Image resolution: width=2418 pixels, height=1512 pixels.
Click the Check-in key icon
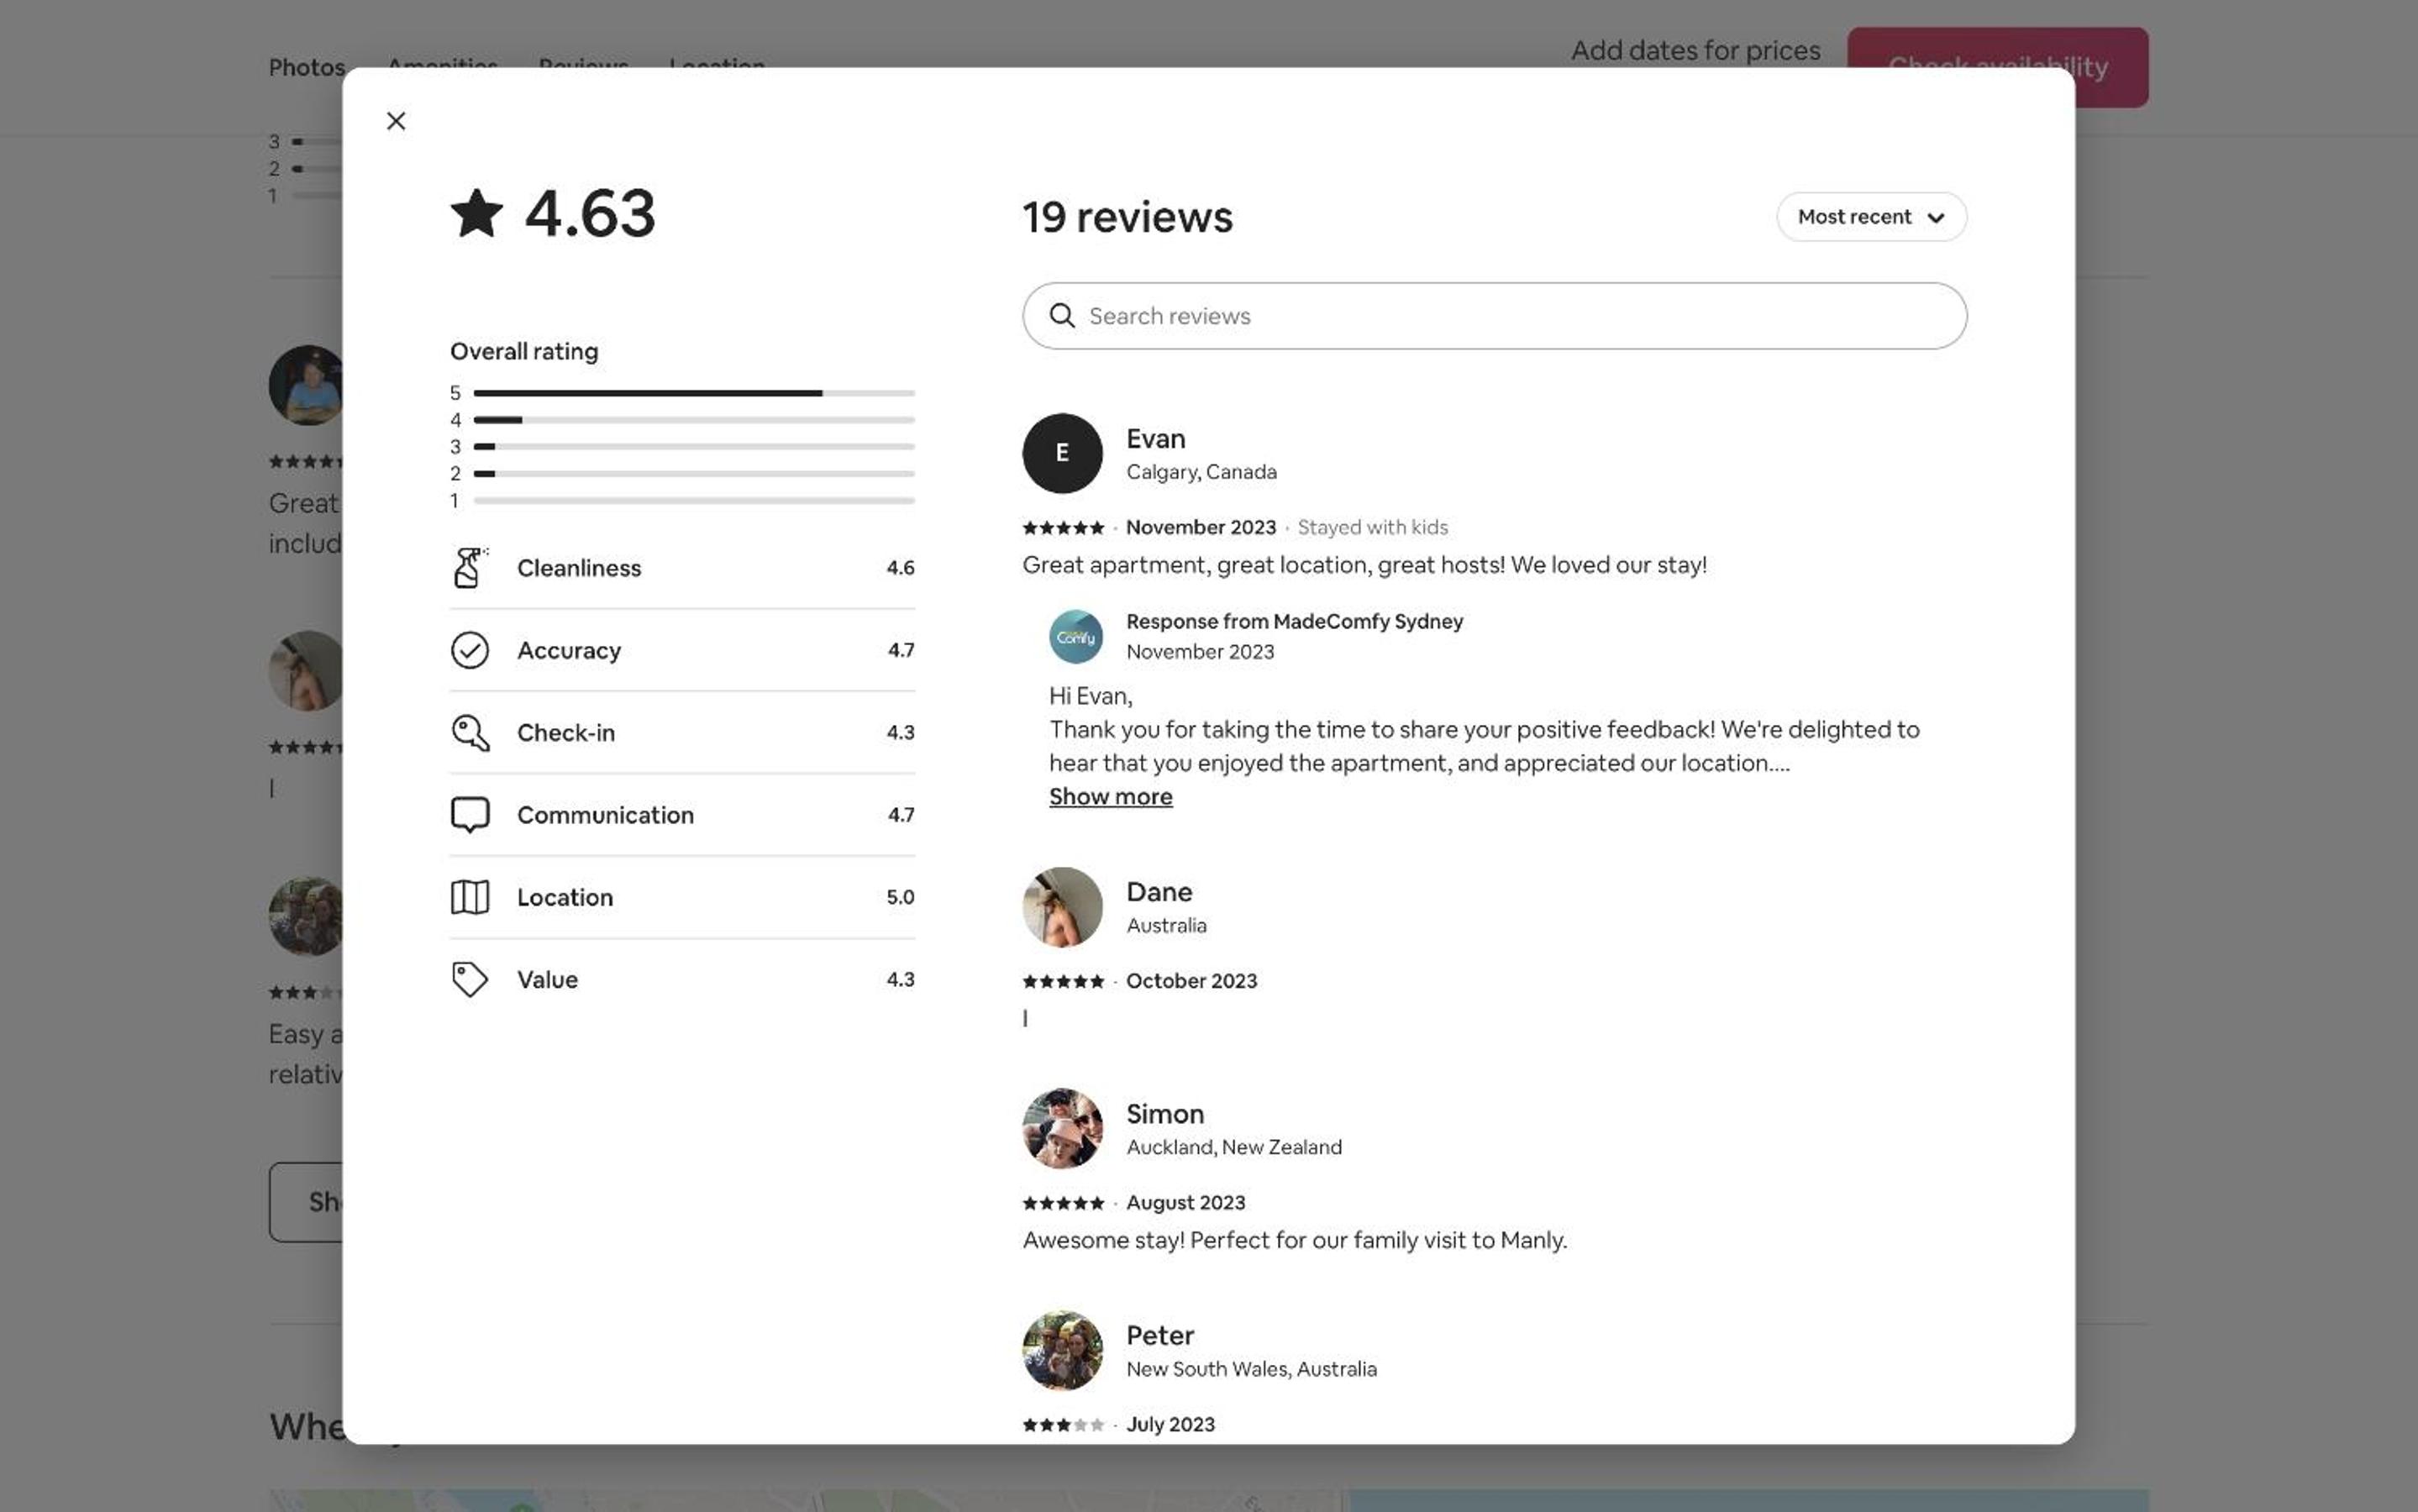pos(470,732)
